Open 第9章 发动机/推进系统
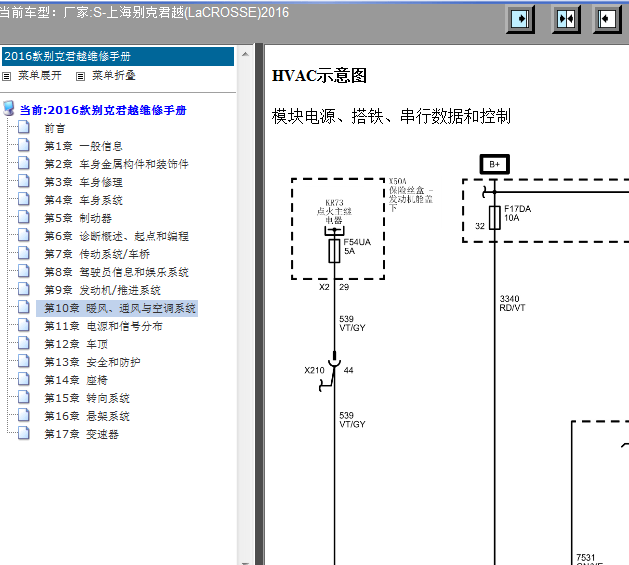This screenshot has height=565, width=629. click(x=102, y=290)
